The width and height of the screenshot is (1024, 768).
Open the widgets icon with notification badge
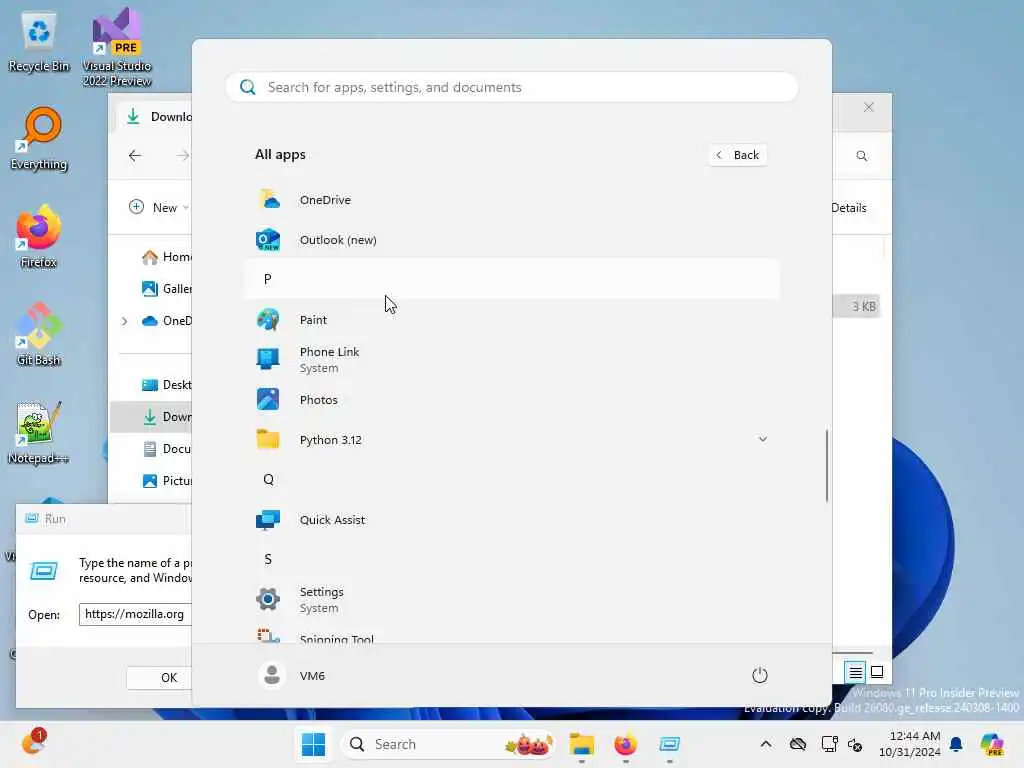34,742
